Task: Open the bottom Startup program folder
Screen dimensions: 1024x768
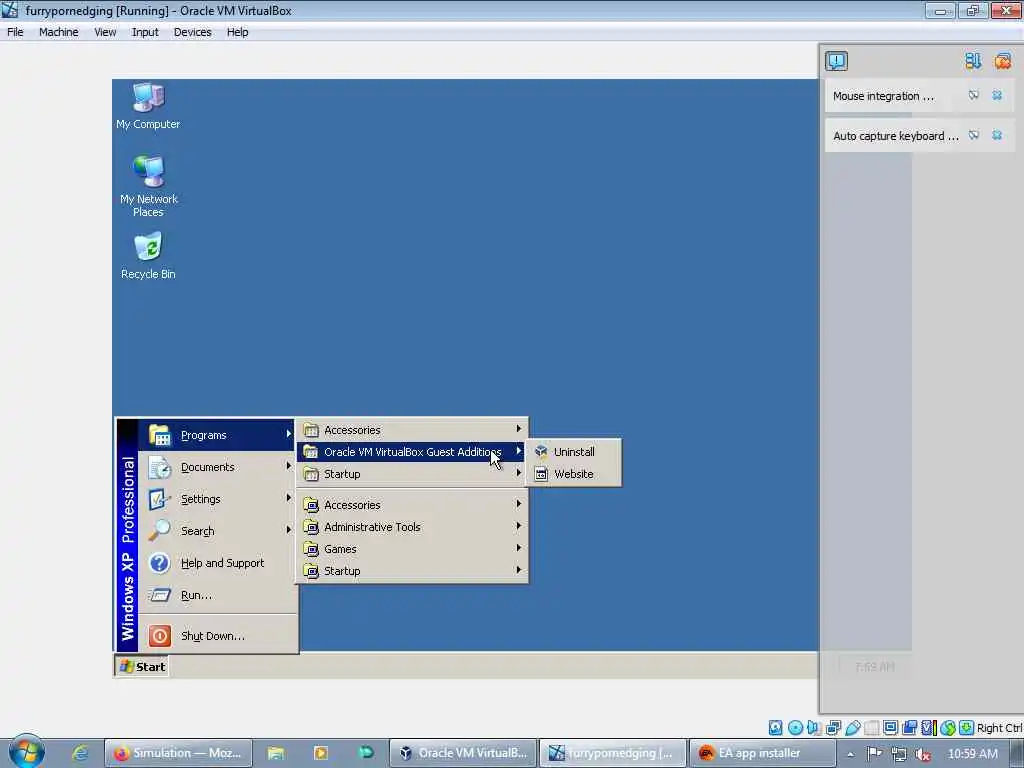Action: (411, 571)
